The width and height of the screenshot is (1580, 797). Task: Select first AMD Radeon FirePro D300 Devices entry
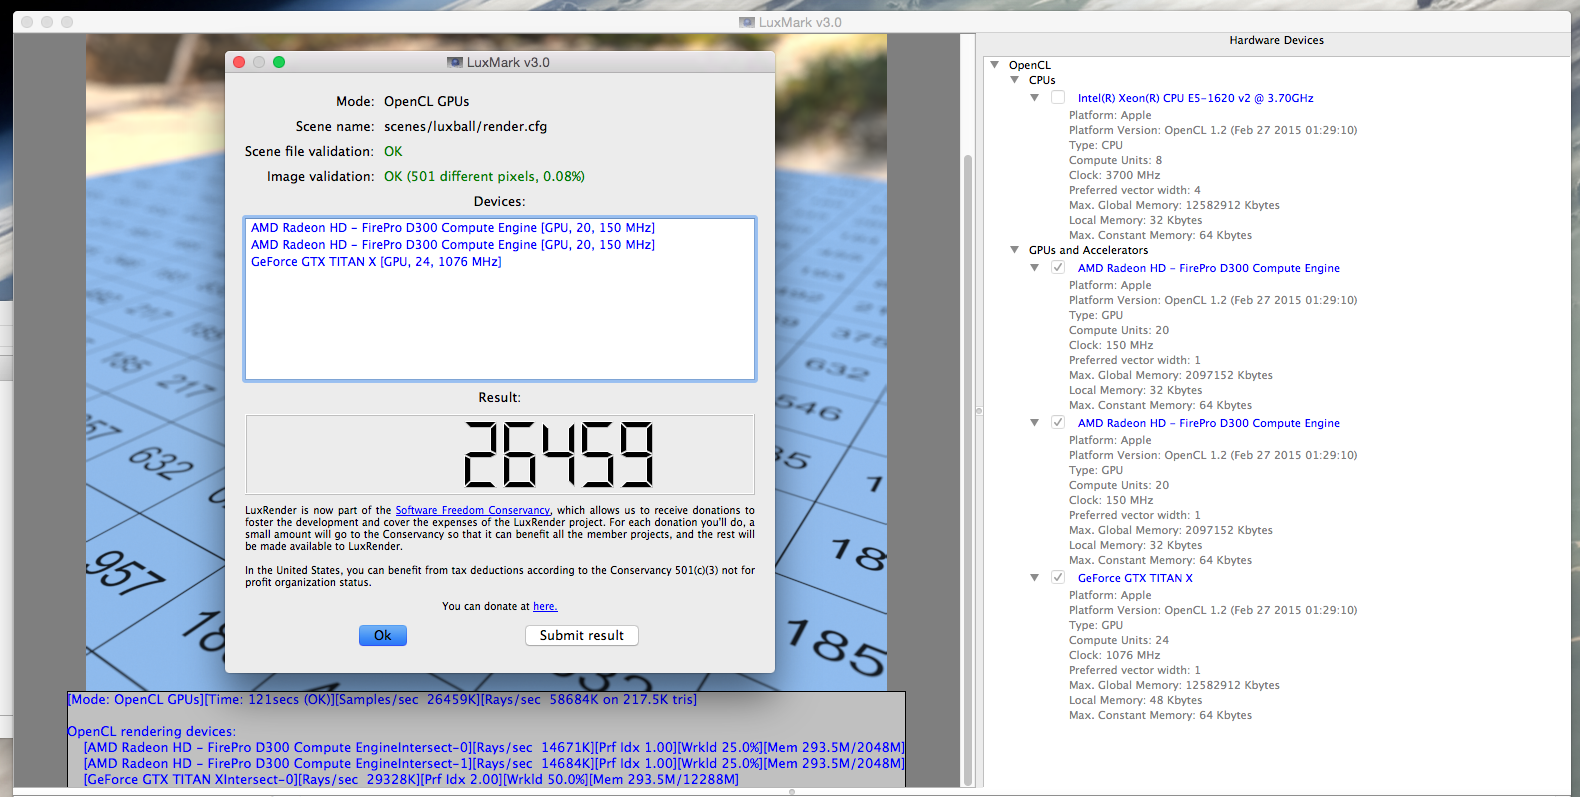(453, 228)
